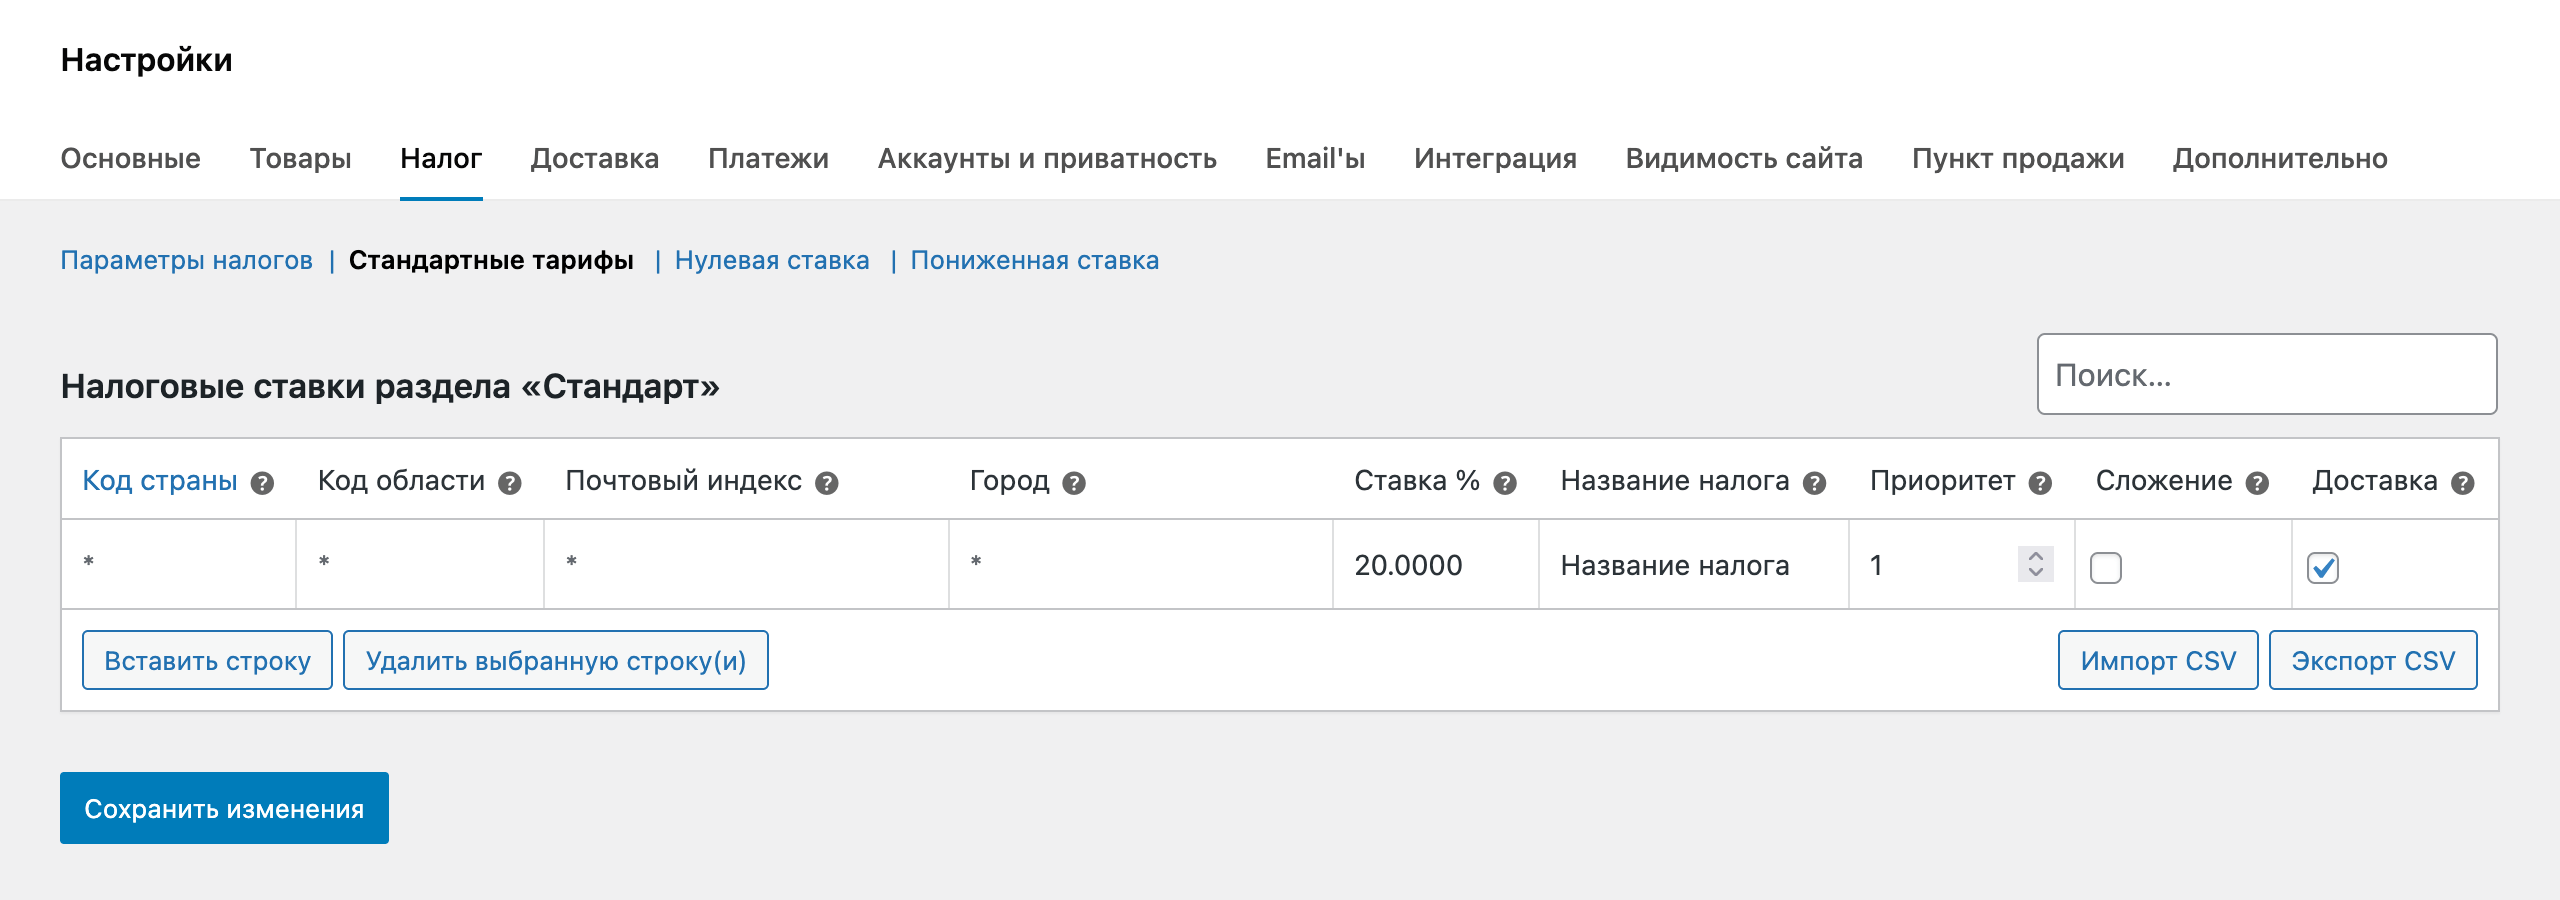Enable the Сложение checkbox in tax row
Image resolution: width=2560 pixels, height=900 pixels.
(2106, 568)
